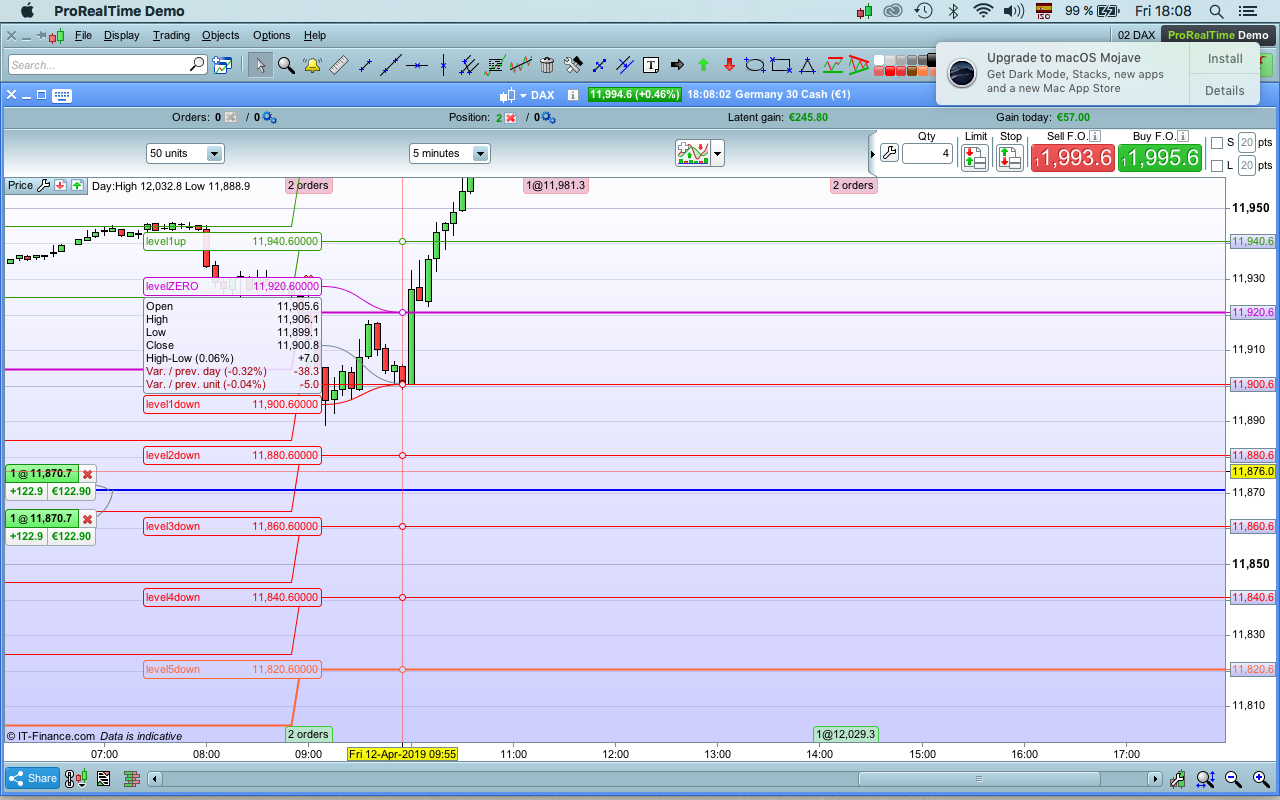
Task: Click the Buy F.O. price button
Action: point(1160,158)
